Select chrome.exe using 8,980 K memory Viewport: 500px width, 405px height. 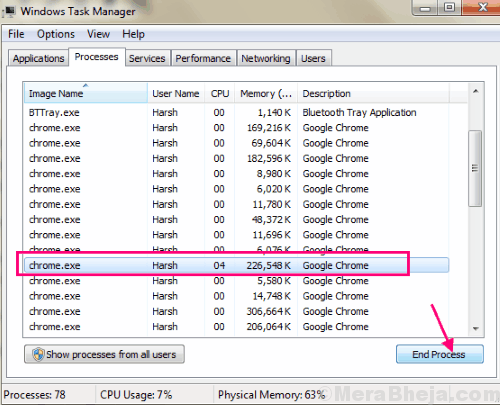[x=236, y=174]
